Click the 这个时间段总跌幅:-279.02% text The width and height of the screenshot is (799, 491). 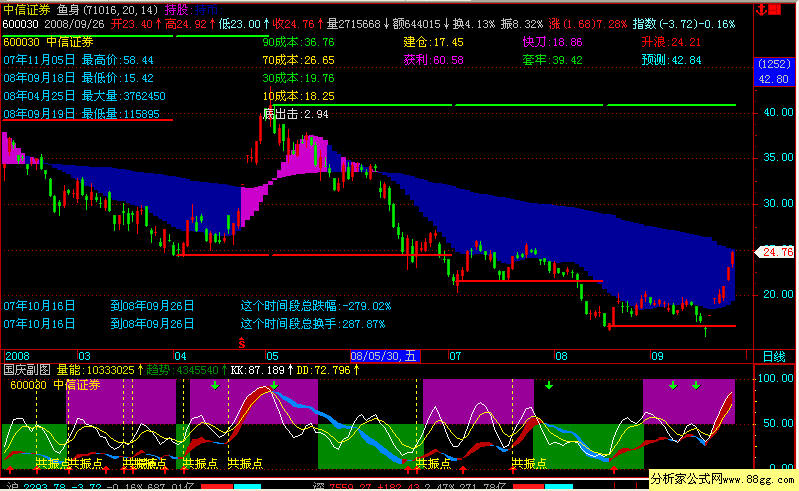[316, 306]
